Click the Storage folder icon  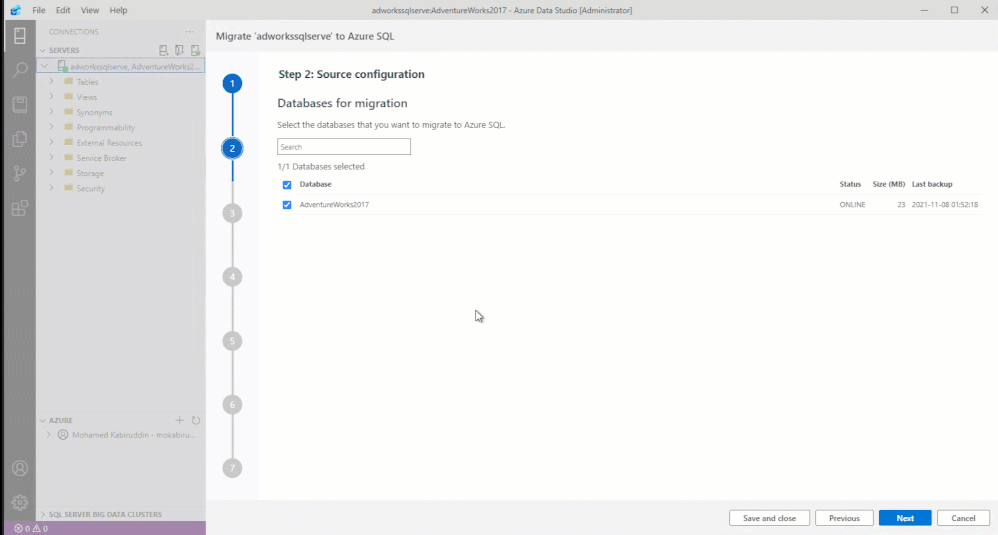click(x=69, y=172)
